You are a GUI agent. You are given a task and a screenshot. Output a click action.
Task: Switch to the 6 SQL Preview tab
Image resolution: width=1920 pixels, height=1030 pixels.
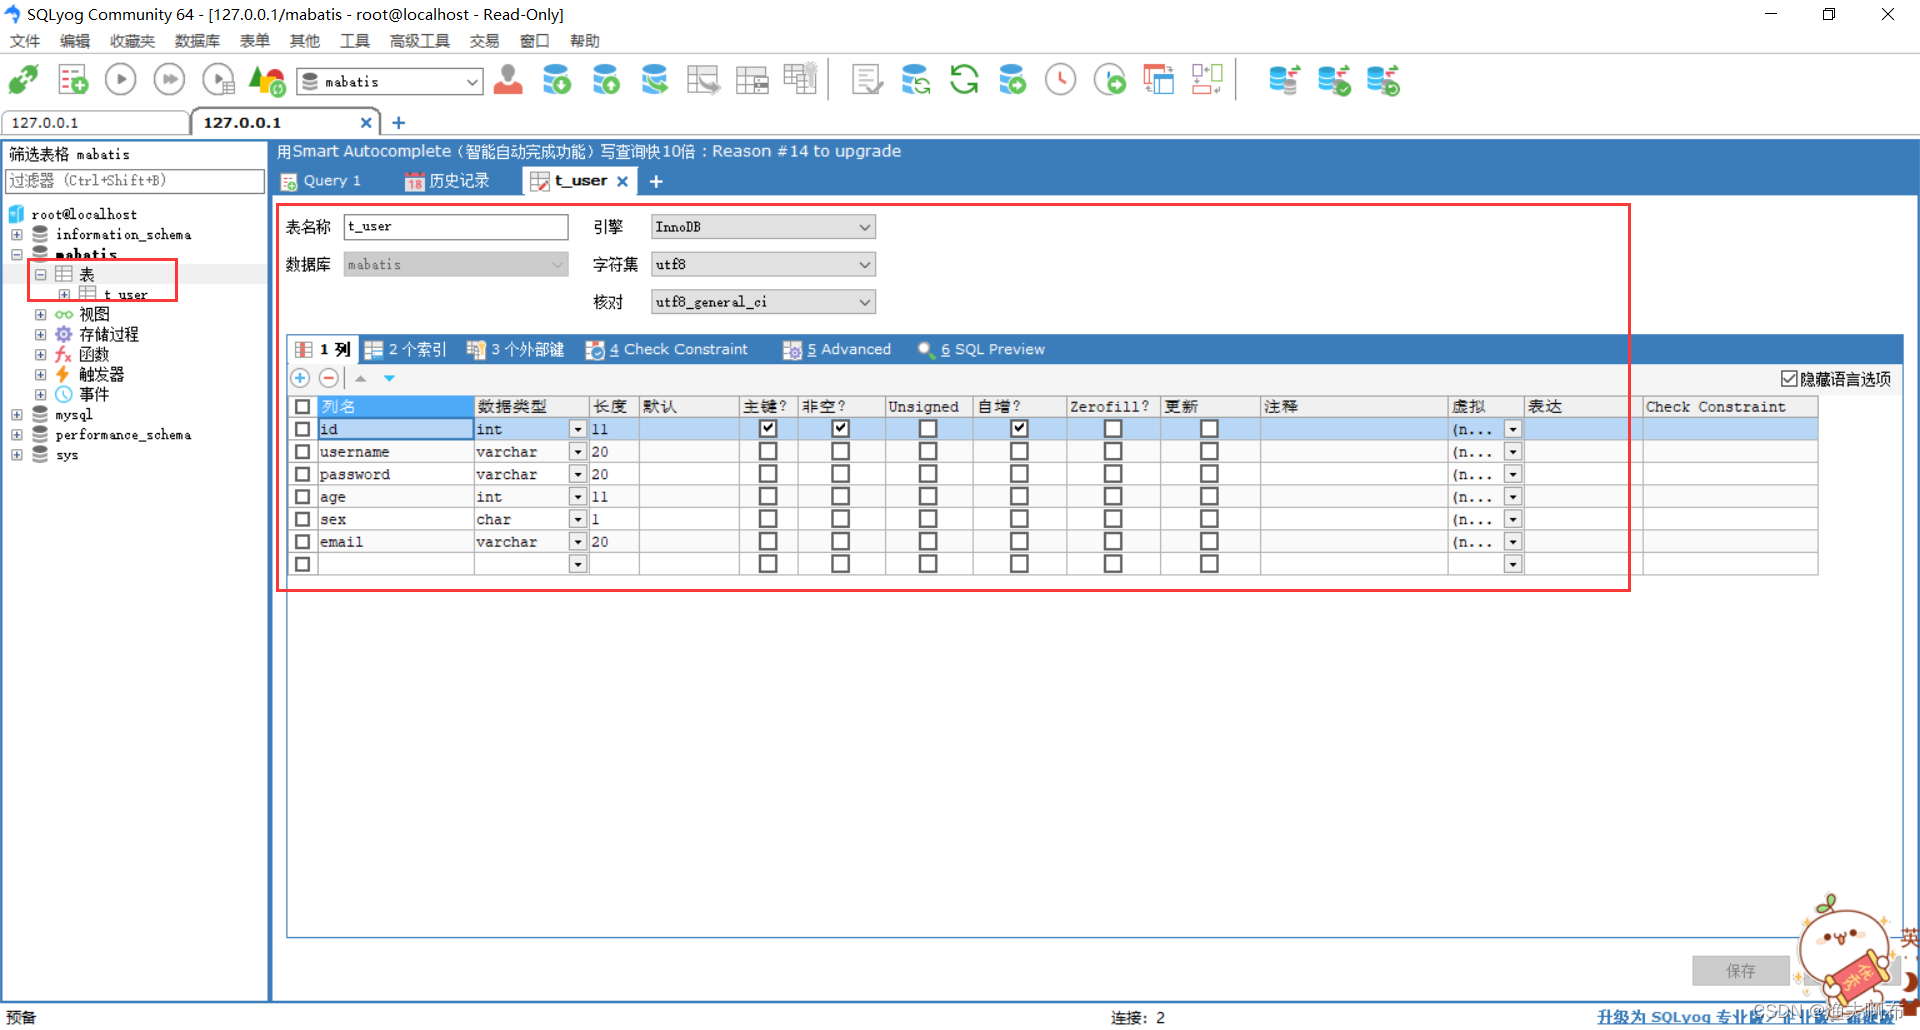[982, 349]
